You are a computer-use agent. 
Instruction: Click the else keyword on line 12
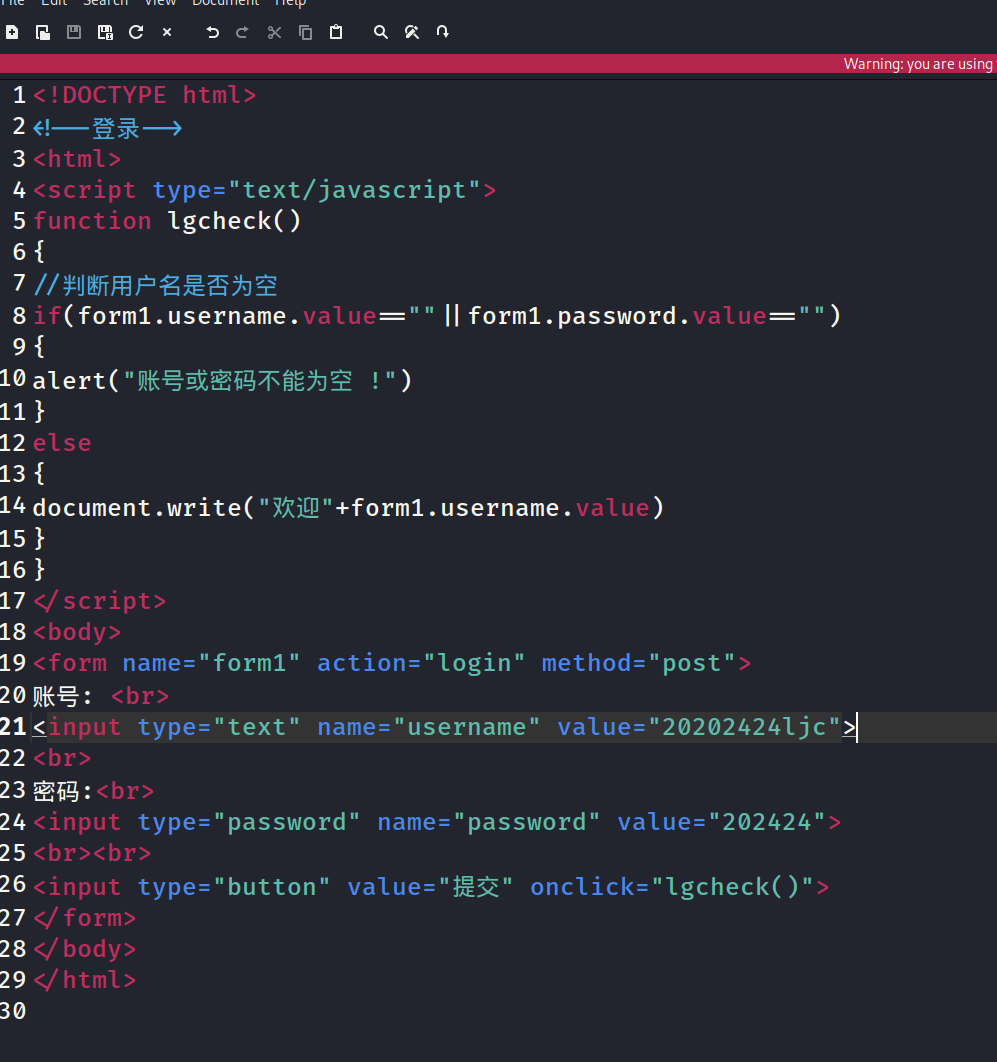62,443
